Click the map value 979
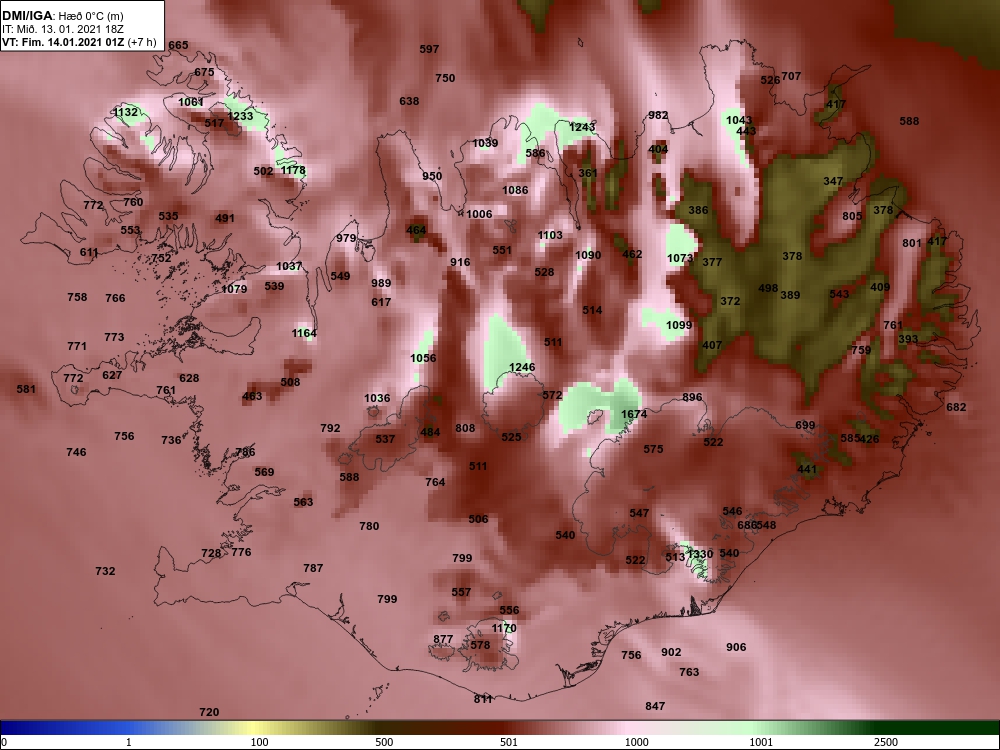The width and height of the screenshot is (1000, 750). pos(346,238)
